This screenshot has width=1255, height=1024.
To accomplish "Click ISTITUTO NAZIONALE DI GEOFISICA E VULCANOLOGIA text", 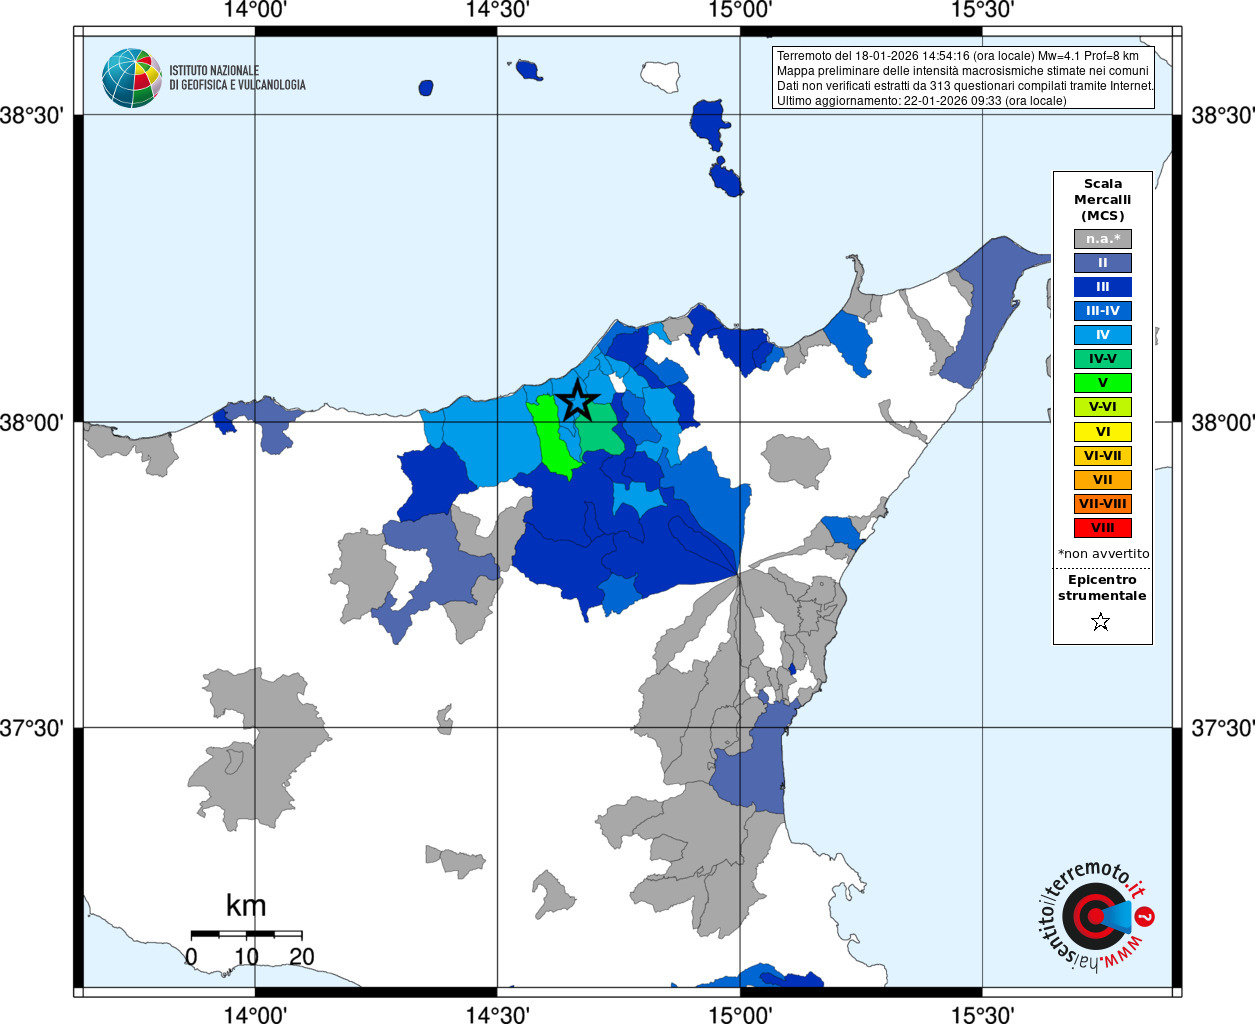I will click(x=237, y=78).
